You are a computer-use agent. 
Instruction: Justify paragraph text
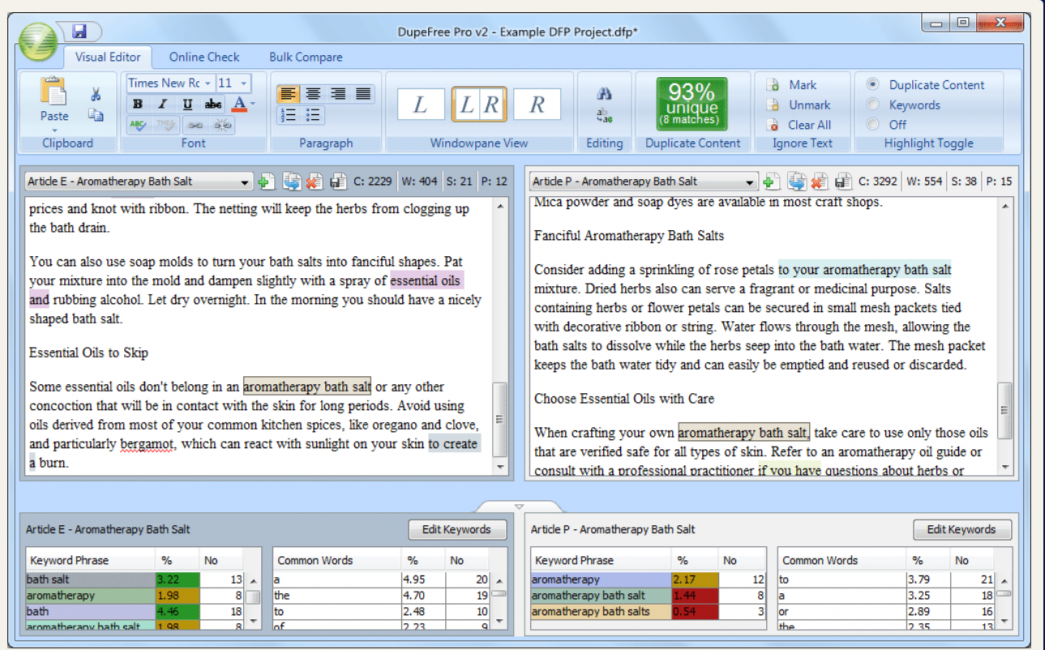pyautogui.click(x=363, y=94)
